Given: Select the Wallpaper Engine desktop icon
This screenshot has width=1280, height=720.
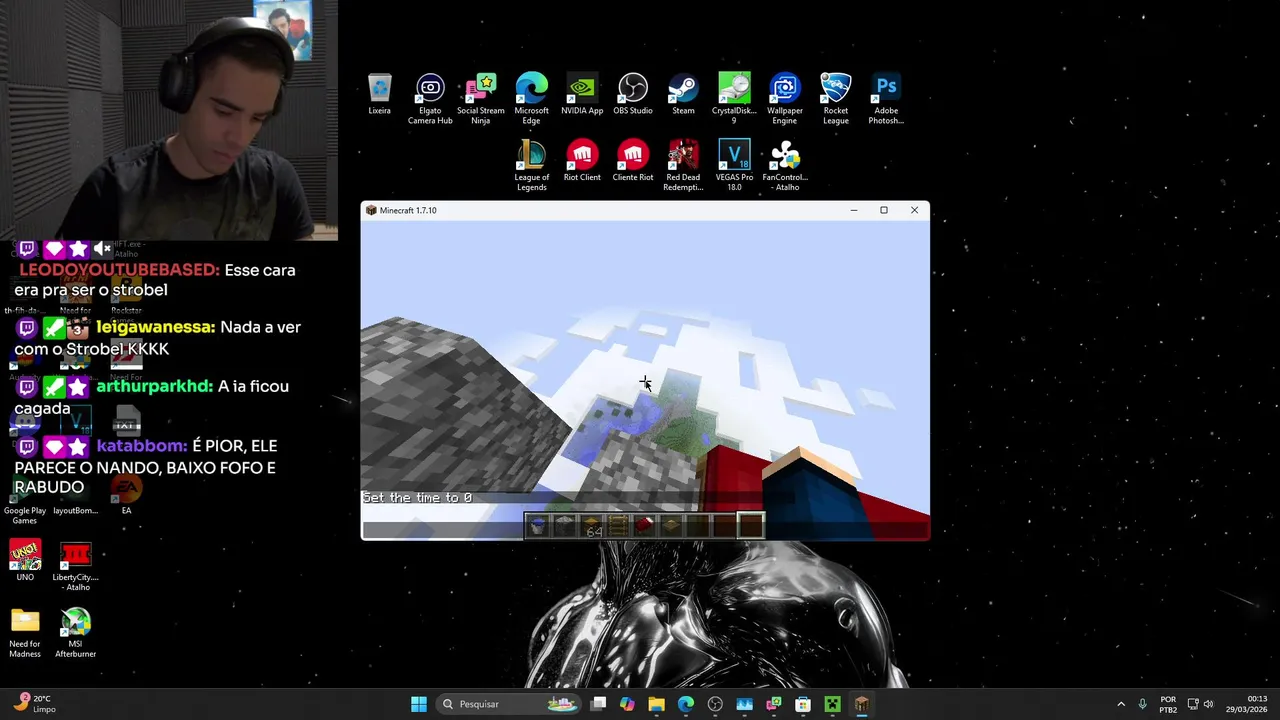Looking at the screenshot, I should click(785, 98).
